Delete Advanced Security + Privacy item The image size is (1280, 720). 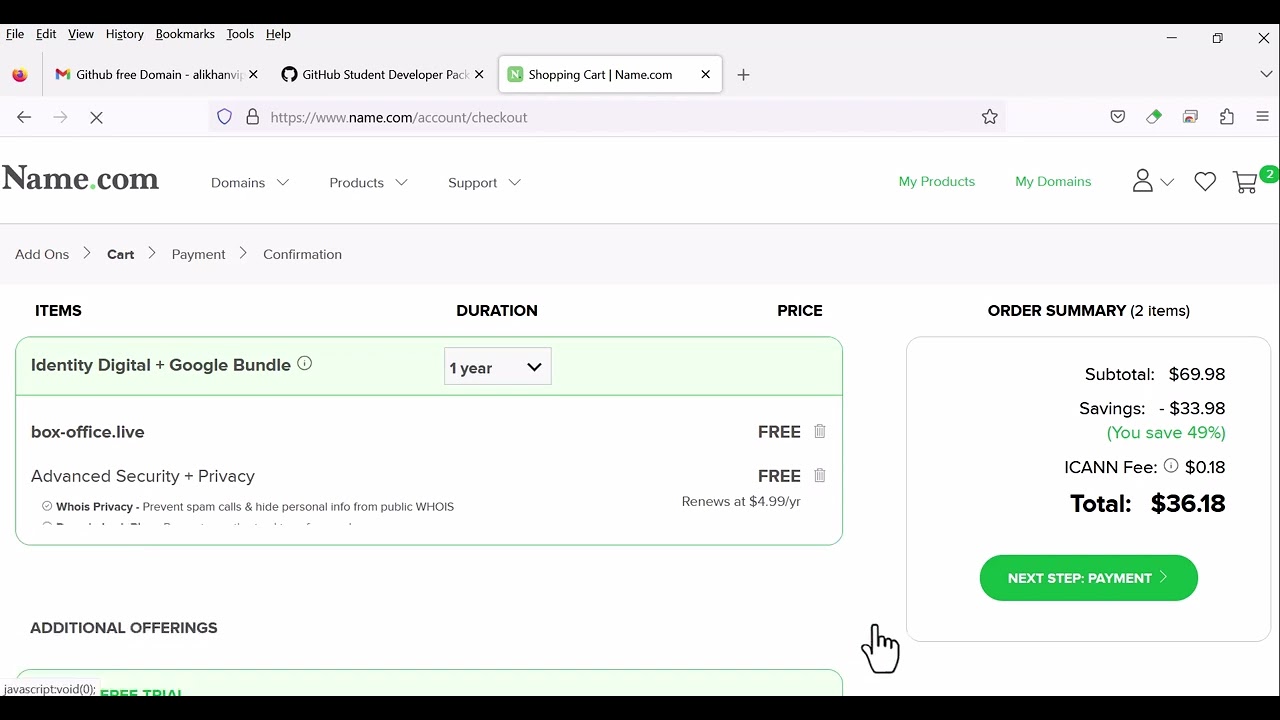tap(820, 475)
